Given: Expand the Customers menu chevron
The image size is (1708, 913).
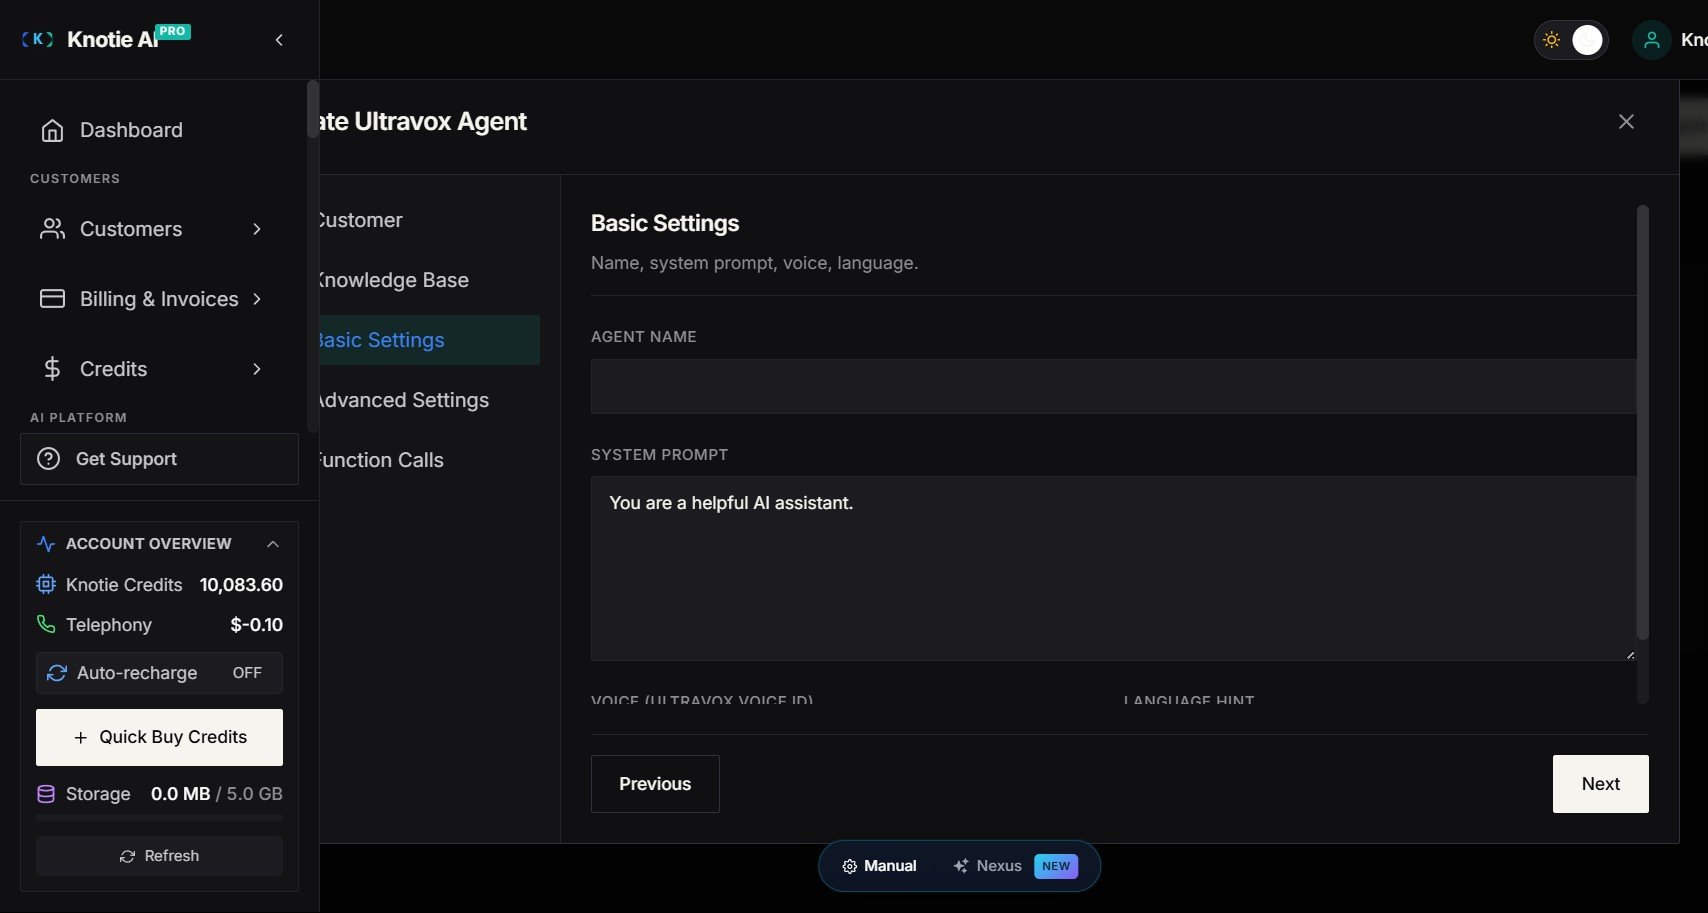Looking at the screenshot, I should coord(257,229).
